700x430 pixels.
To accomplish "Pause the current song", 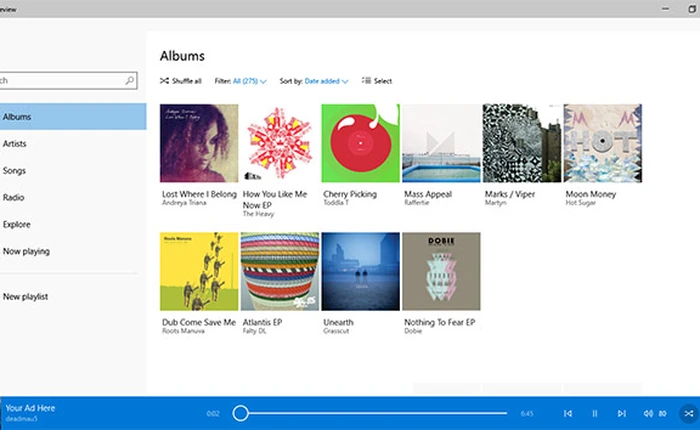I will (595, 413).
